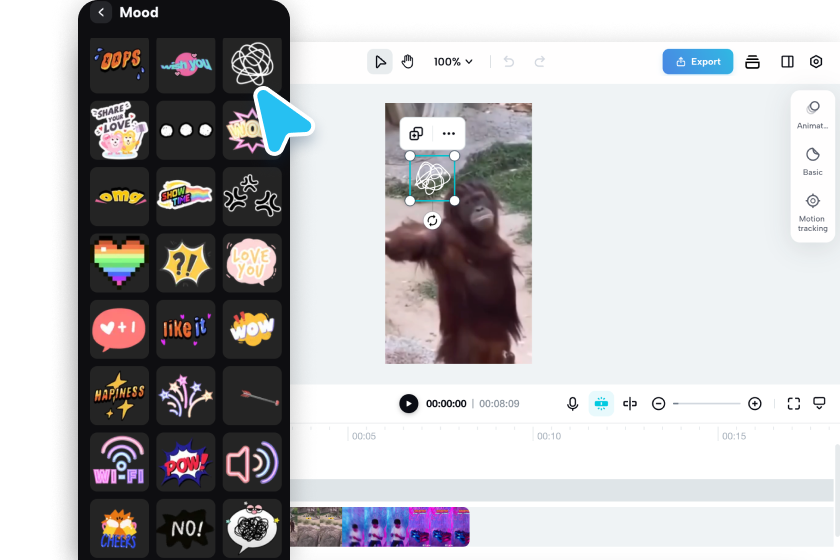840x560 pixels.
Task: Select the yellow 'wow' cloud sticker
Action: coord(252,329)
